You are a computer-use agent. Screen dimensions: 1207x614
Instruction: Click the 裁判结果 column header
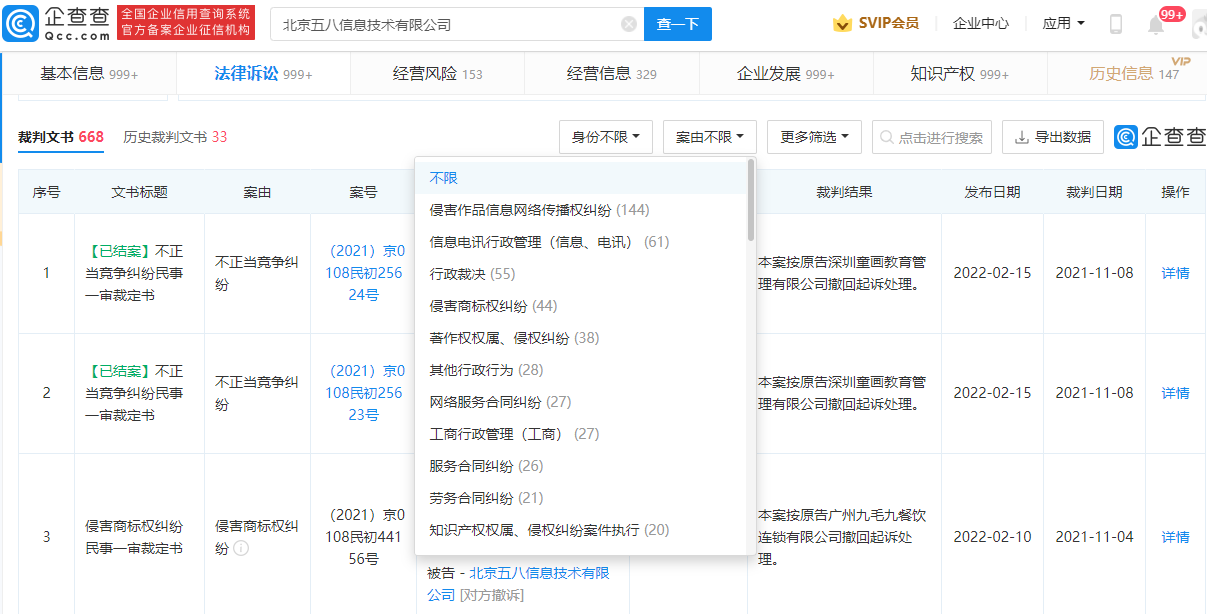point(844,192)
